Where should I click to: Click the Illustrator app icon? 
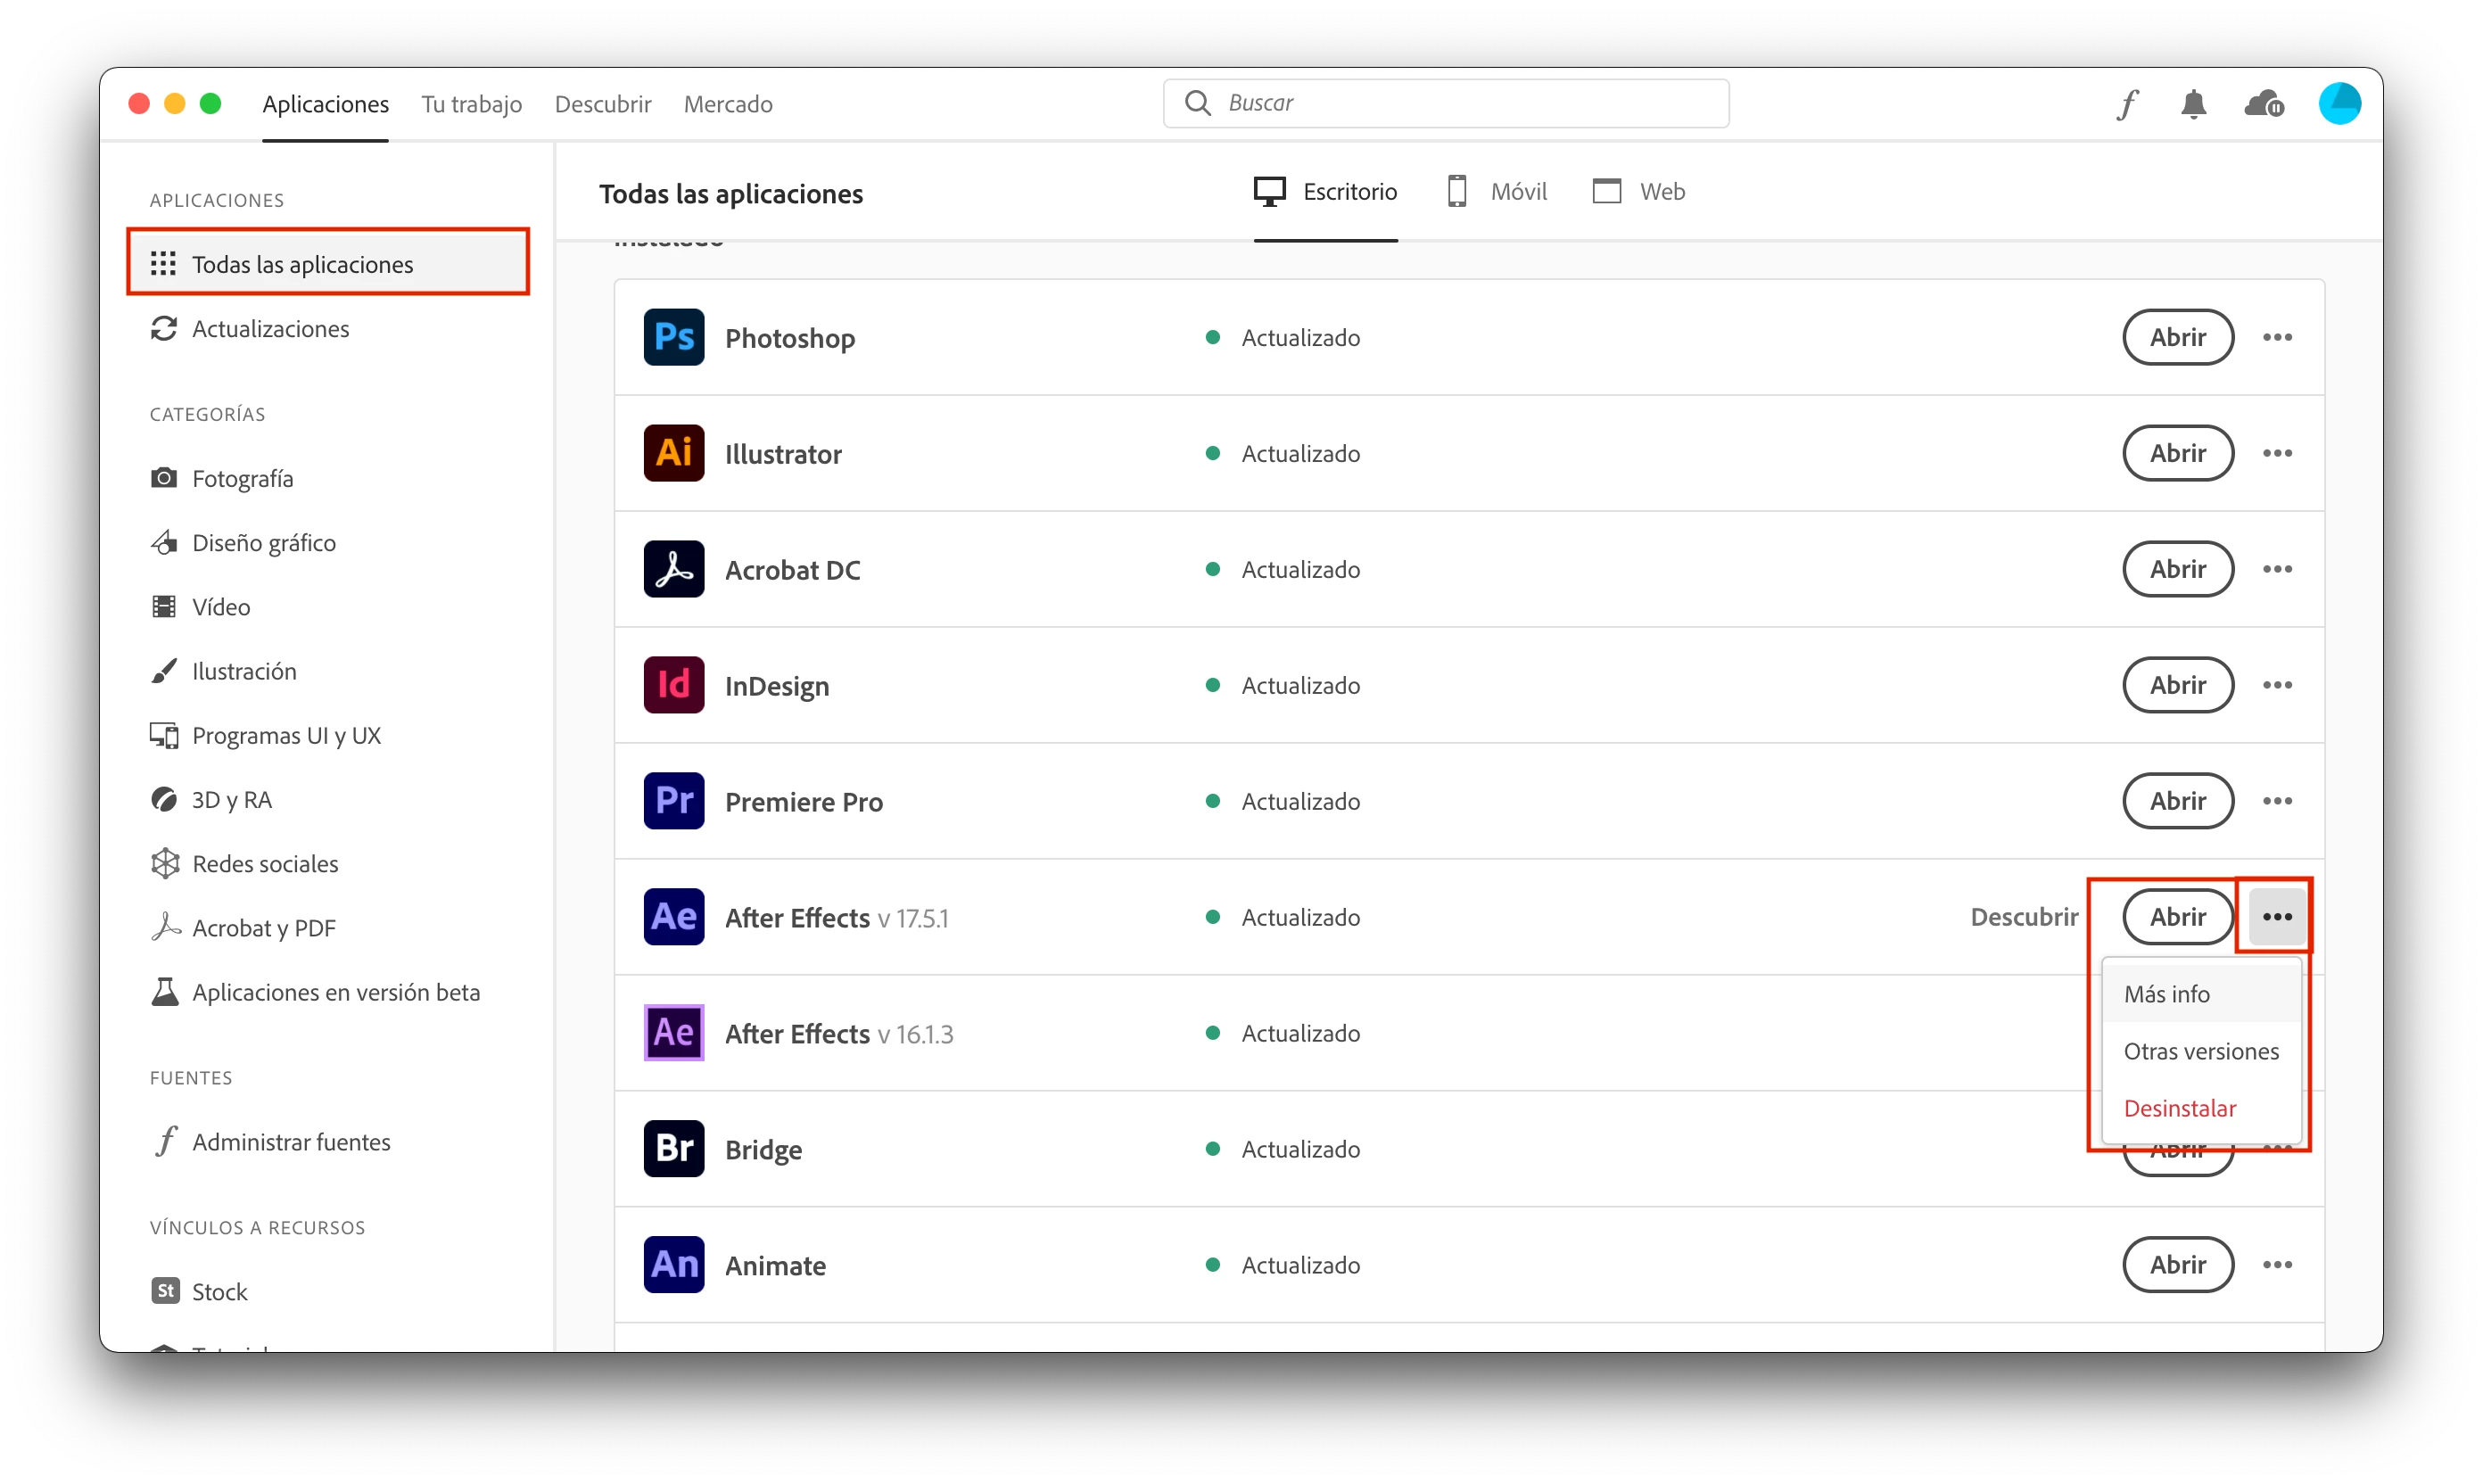pos(673,453)
